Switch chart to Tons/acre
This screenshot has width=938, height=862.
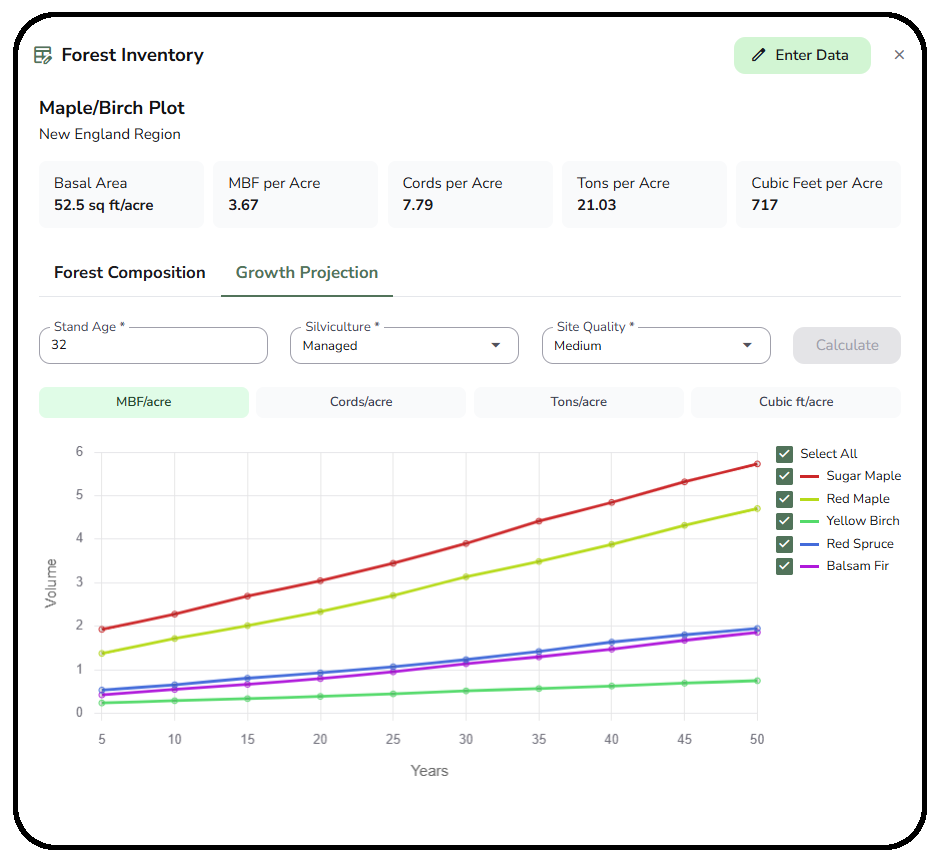(579, 402)
